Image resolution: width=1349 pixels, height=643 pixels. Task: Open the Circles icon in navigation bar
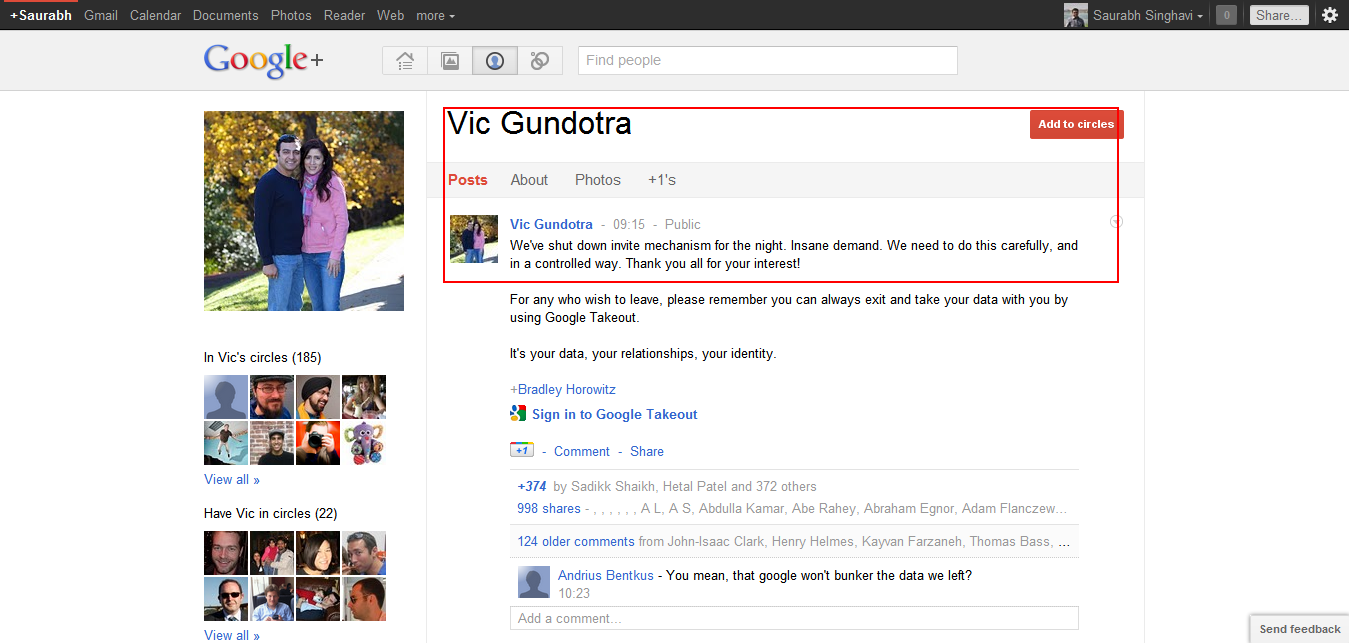(540, 61)
